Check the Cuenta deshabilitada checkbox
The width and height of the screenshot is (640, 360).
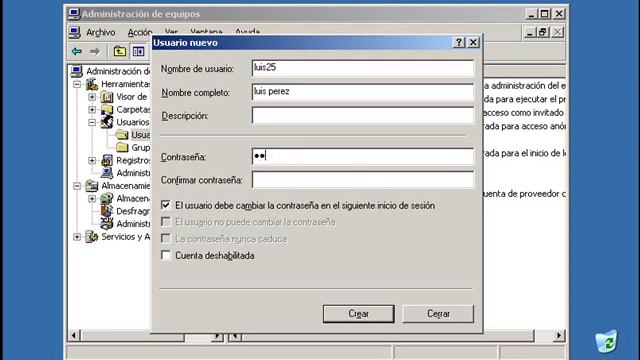point(166,255)
